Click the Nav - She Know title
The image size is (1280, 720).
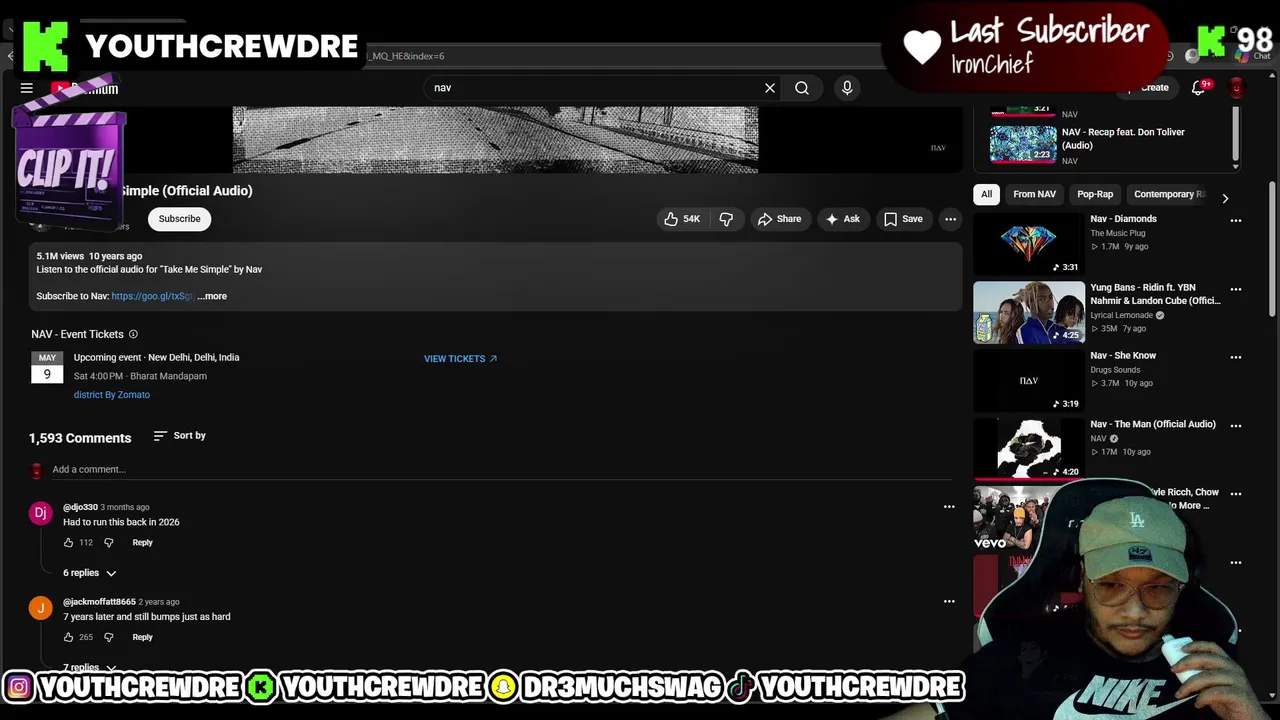[1123, 356]
